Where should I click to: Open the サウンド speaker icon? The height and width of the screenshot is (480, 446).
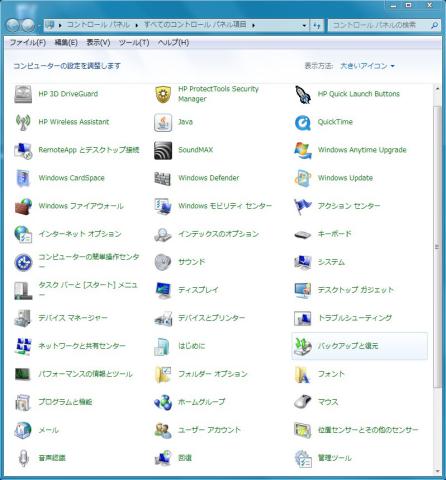(163, 262)
